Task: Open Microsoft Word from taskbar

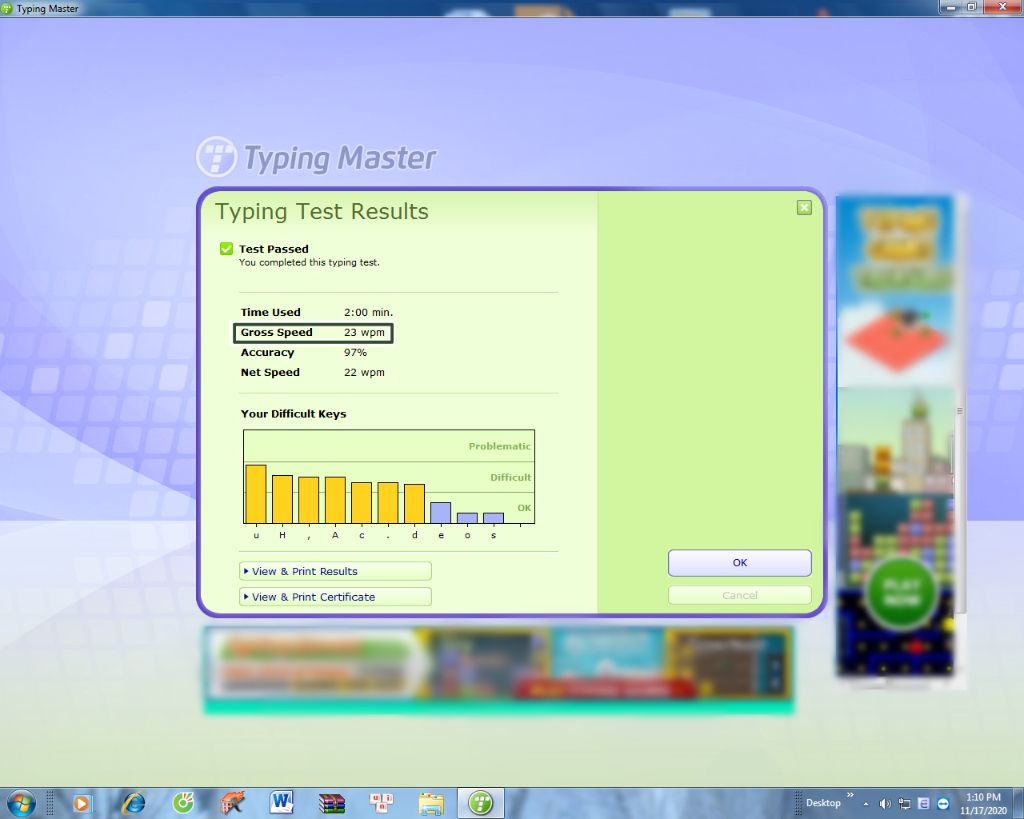Action: (x=282, y=803)
